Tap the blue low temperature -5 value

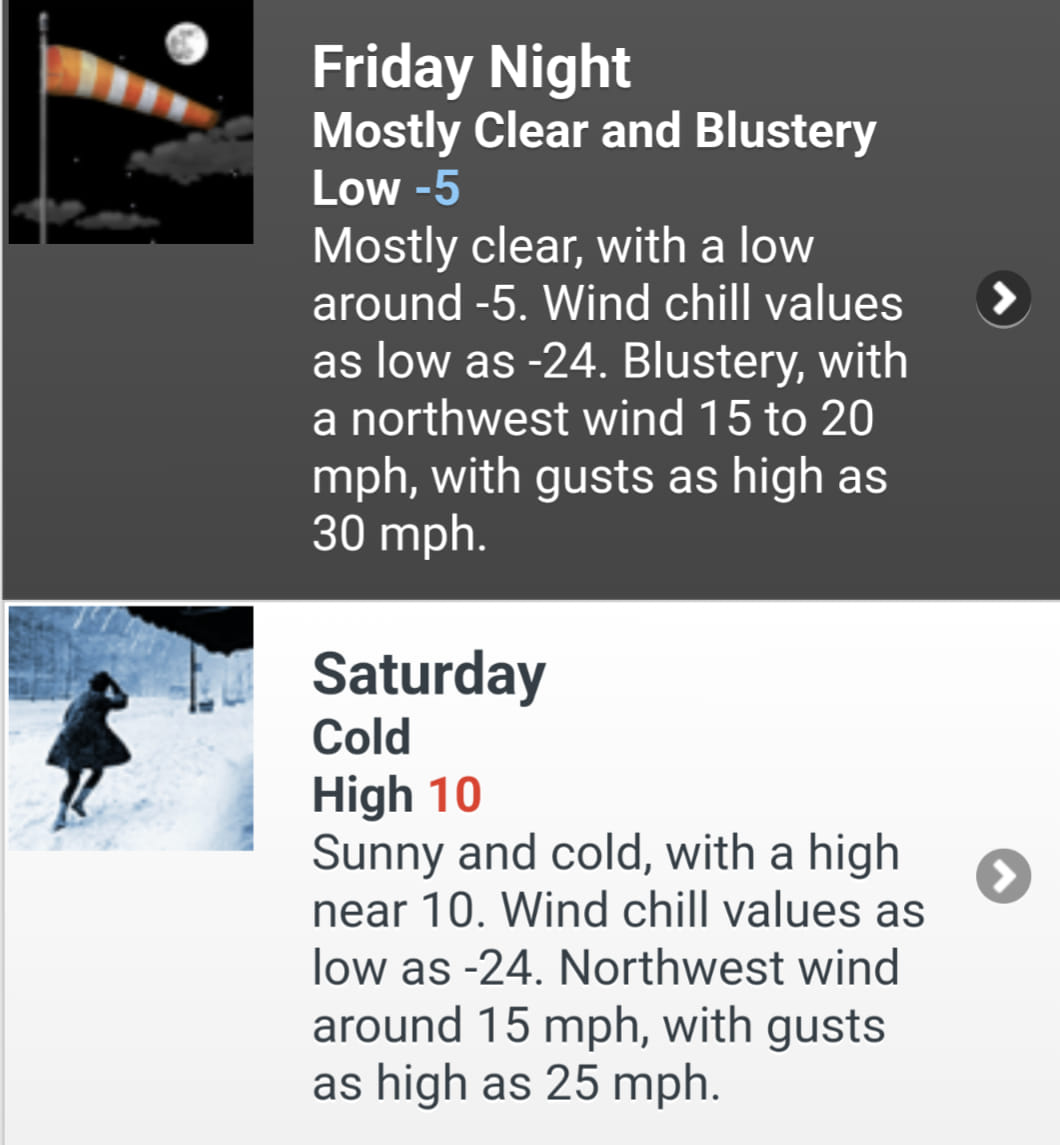tap(437, 188)
